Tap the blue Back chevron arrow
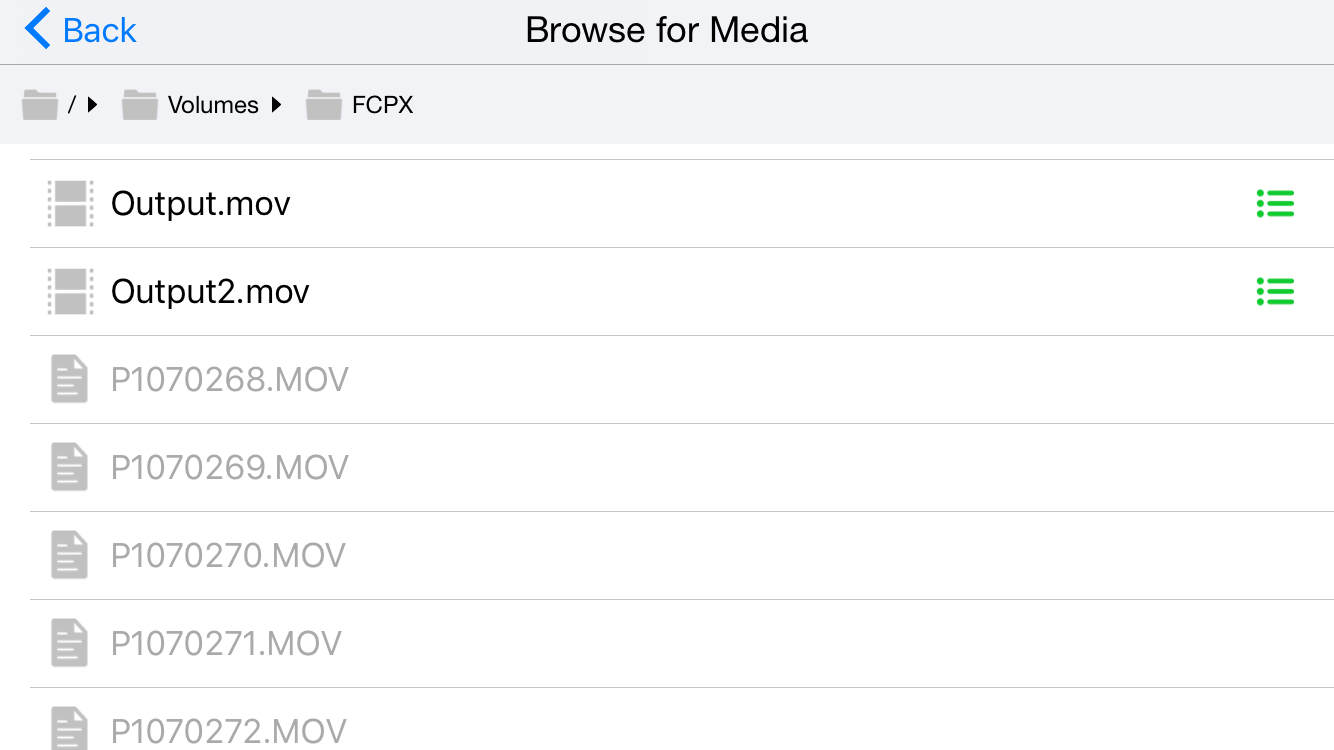This screenshot has width=1334, height=750. (x=38, y=30)
